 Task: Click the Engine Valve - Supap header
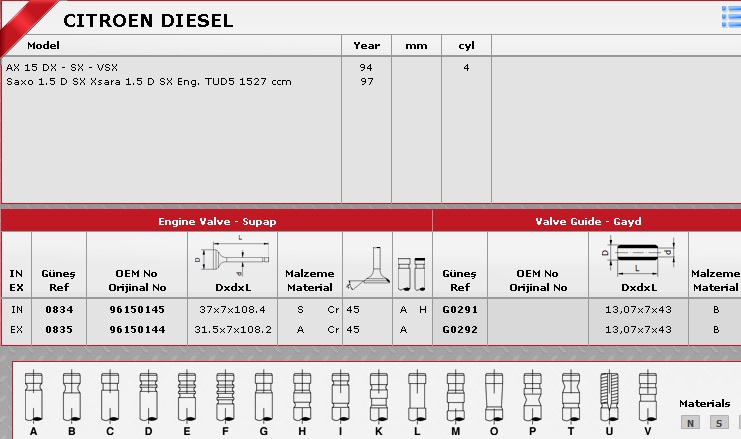tap(217, 221)
